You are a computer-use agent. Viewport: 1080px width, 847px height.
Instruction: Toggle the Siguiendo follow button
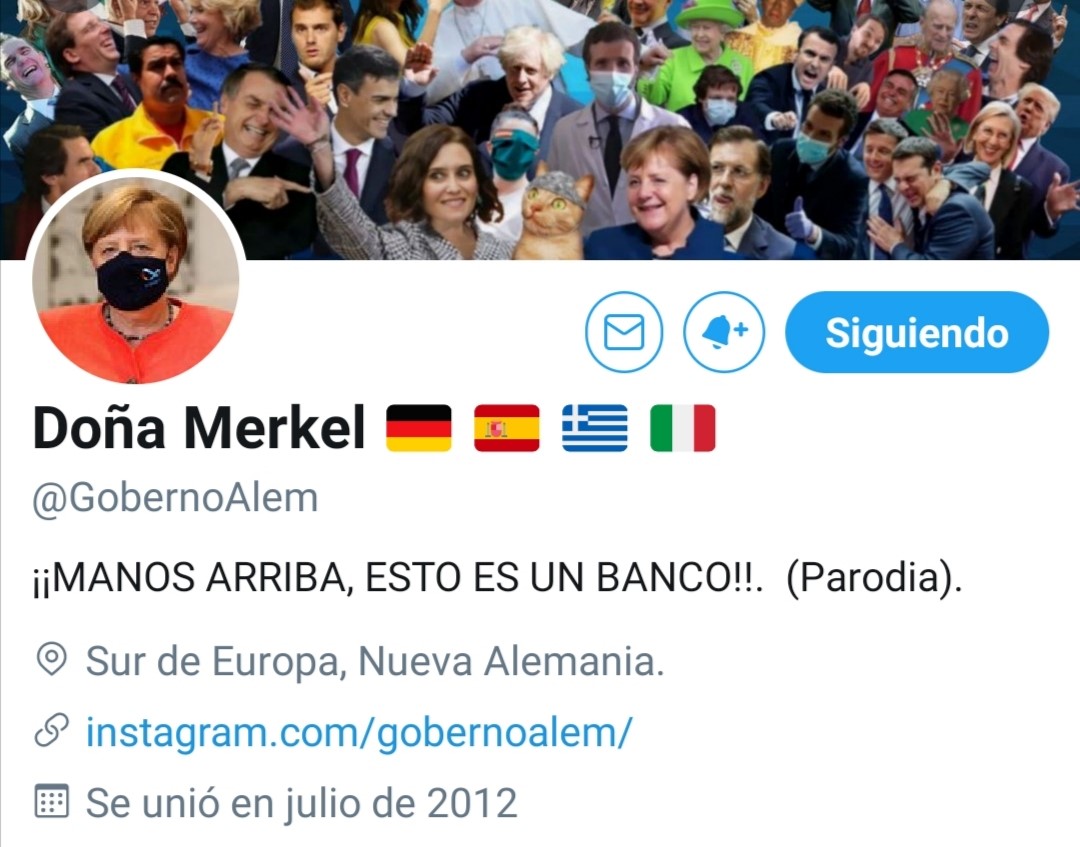click(x=917, y=332)
